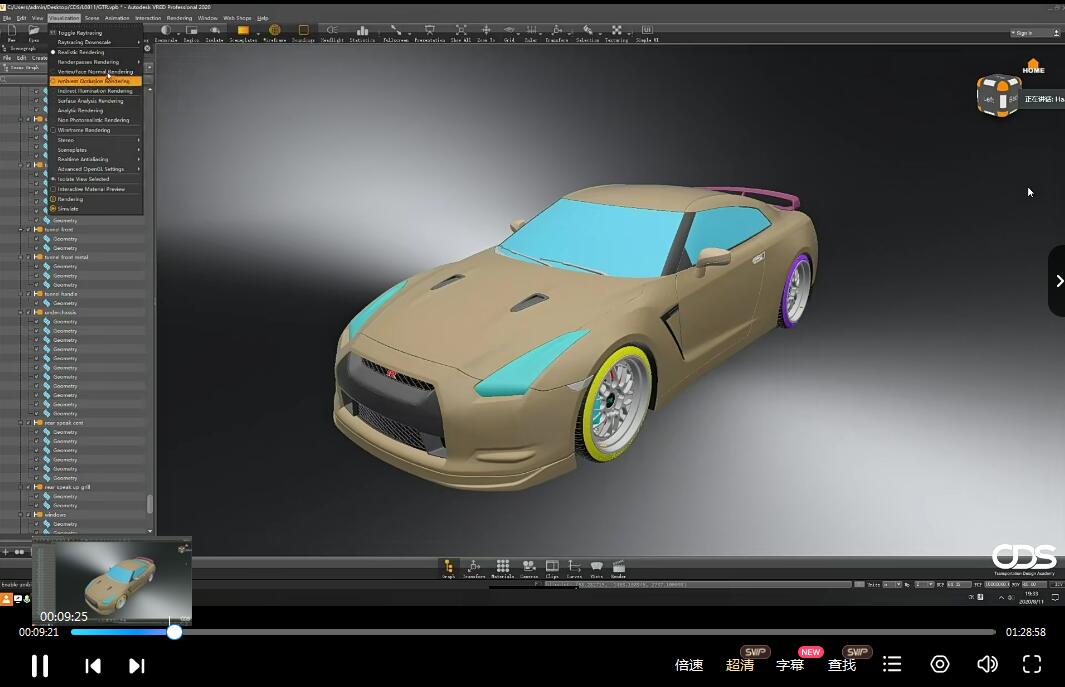
Task: Open the Animation menu in menu bar
Action: pos(117,18)
